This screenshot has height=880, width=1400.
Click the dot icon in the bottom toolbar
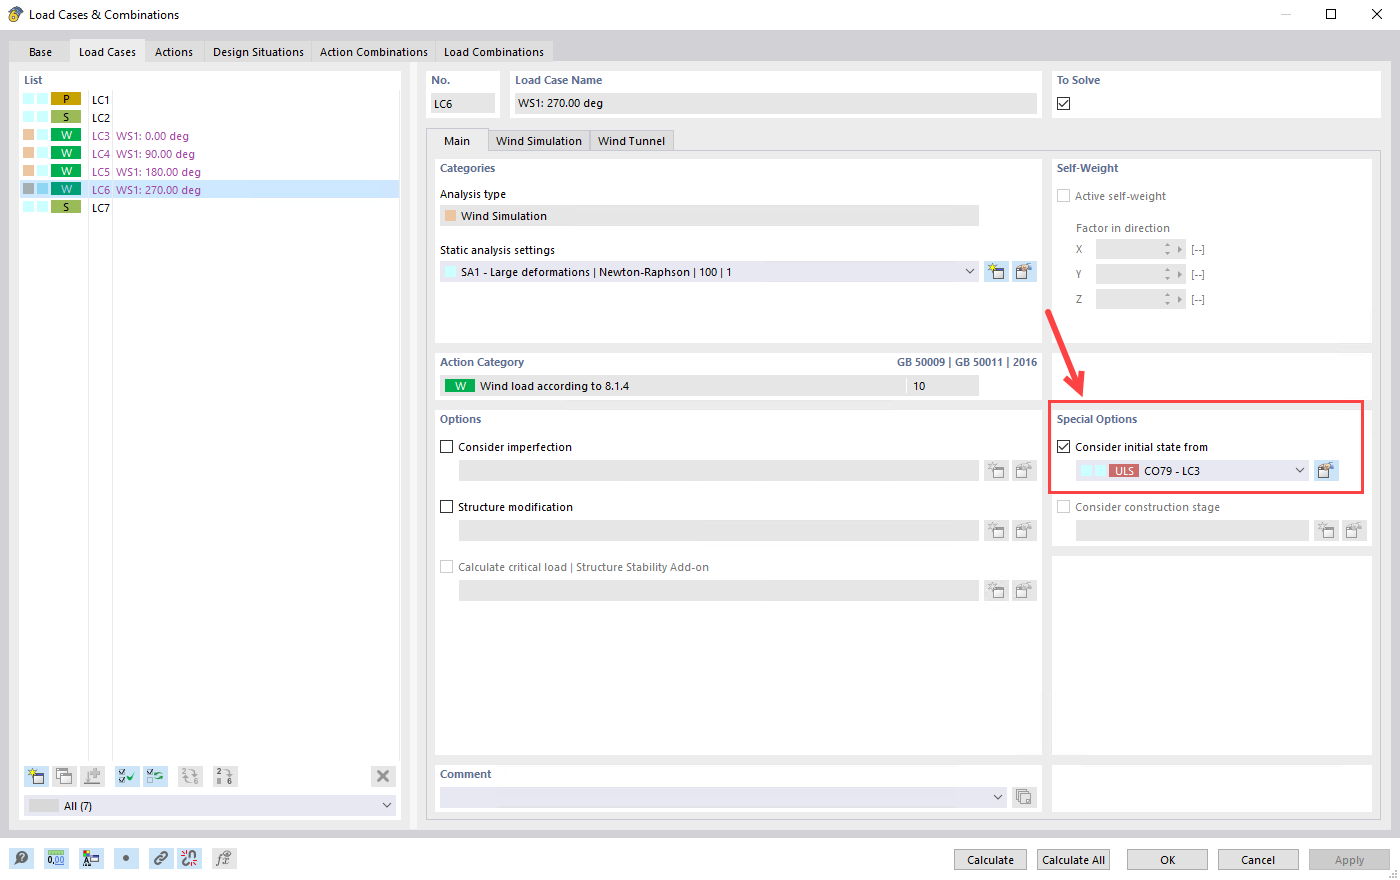(x=126, y=858)
